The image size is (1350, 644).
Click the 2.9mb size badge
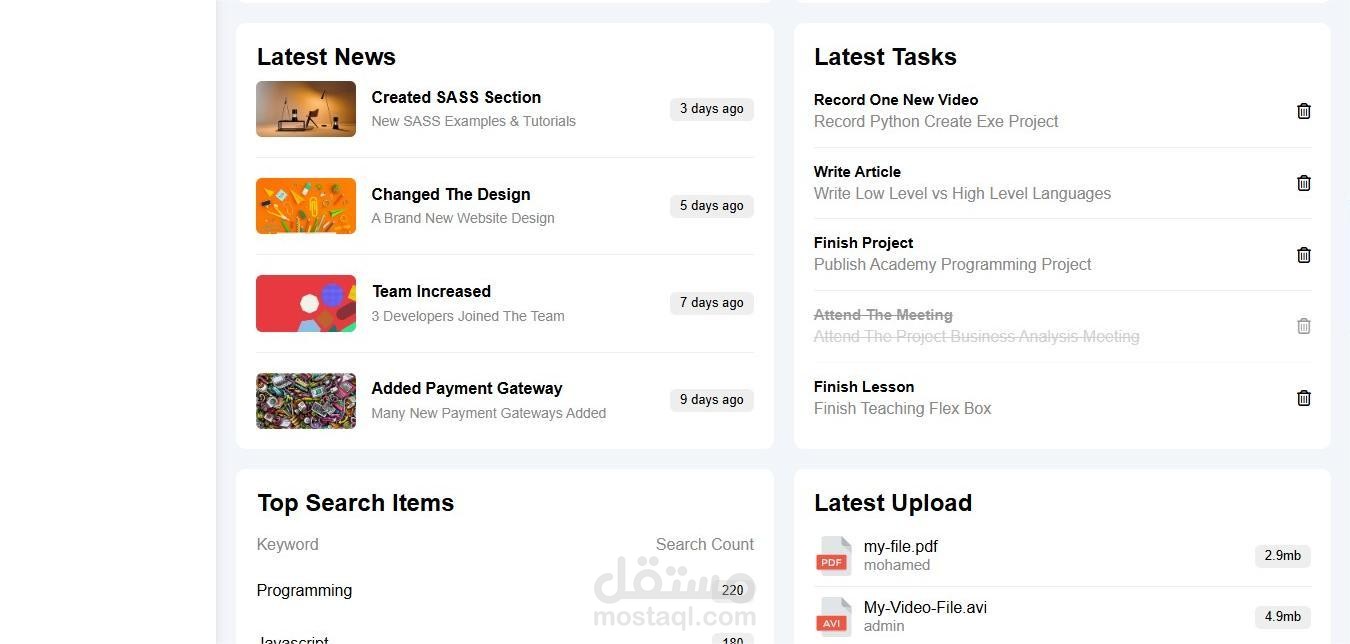1282,556
